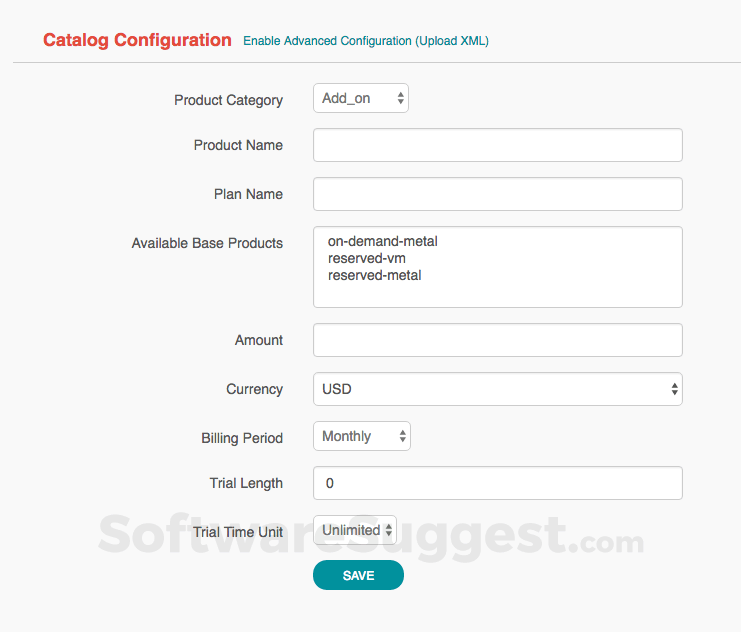Click the Currency label text
Image resolution: width=741 pixels, height=632 pixels.
(x=254, y=389)
